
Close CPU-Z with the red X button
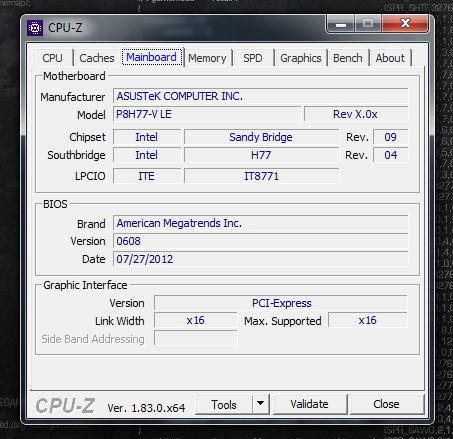tap(405, 23)
